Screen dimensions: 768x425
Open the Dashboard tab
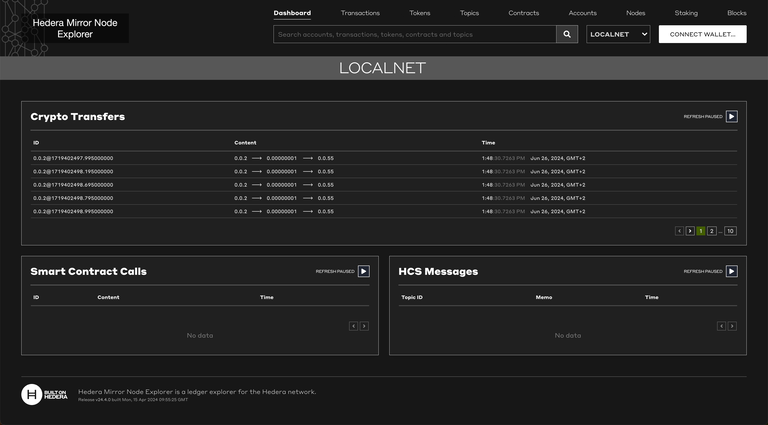(292, 13)
